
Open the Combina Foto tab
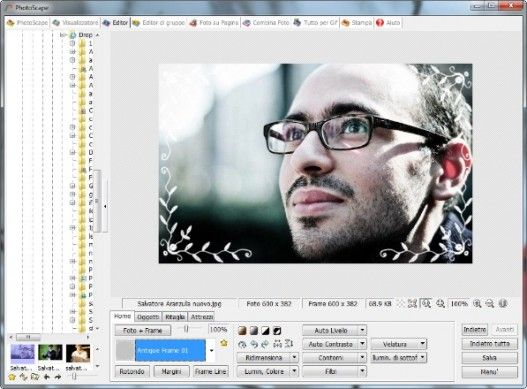click(x=266, y=23)
